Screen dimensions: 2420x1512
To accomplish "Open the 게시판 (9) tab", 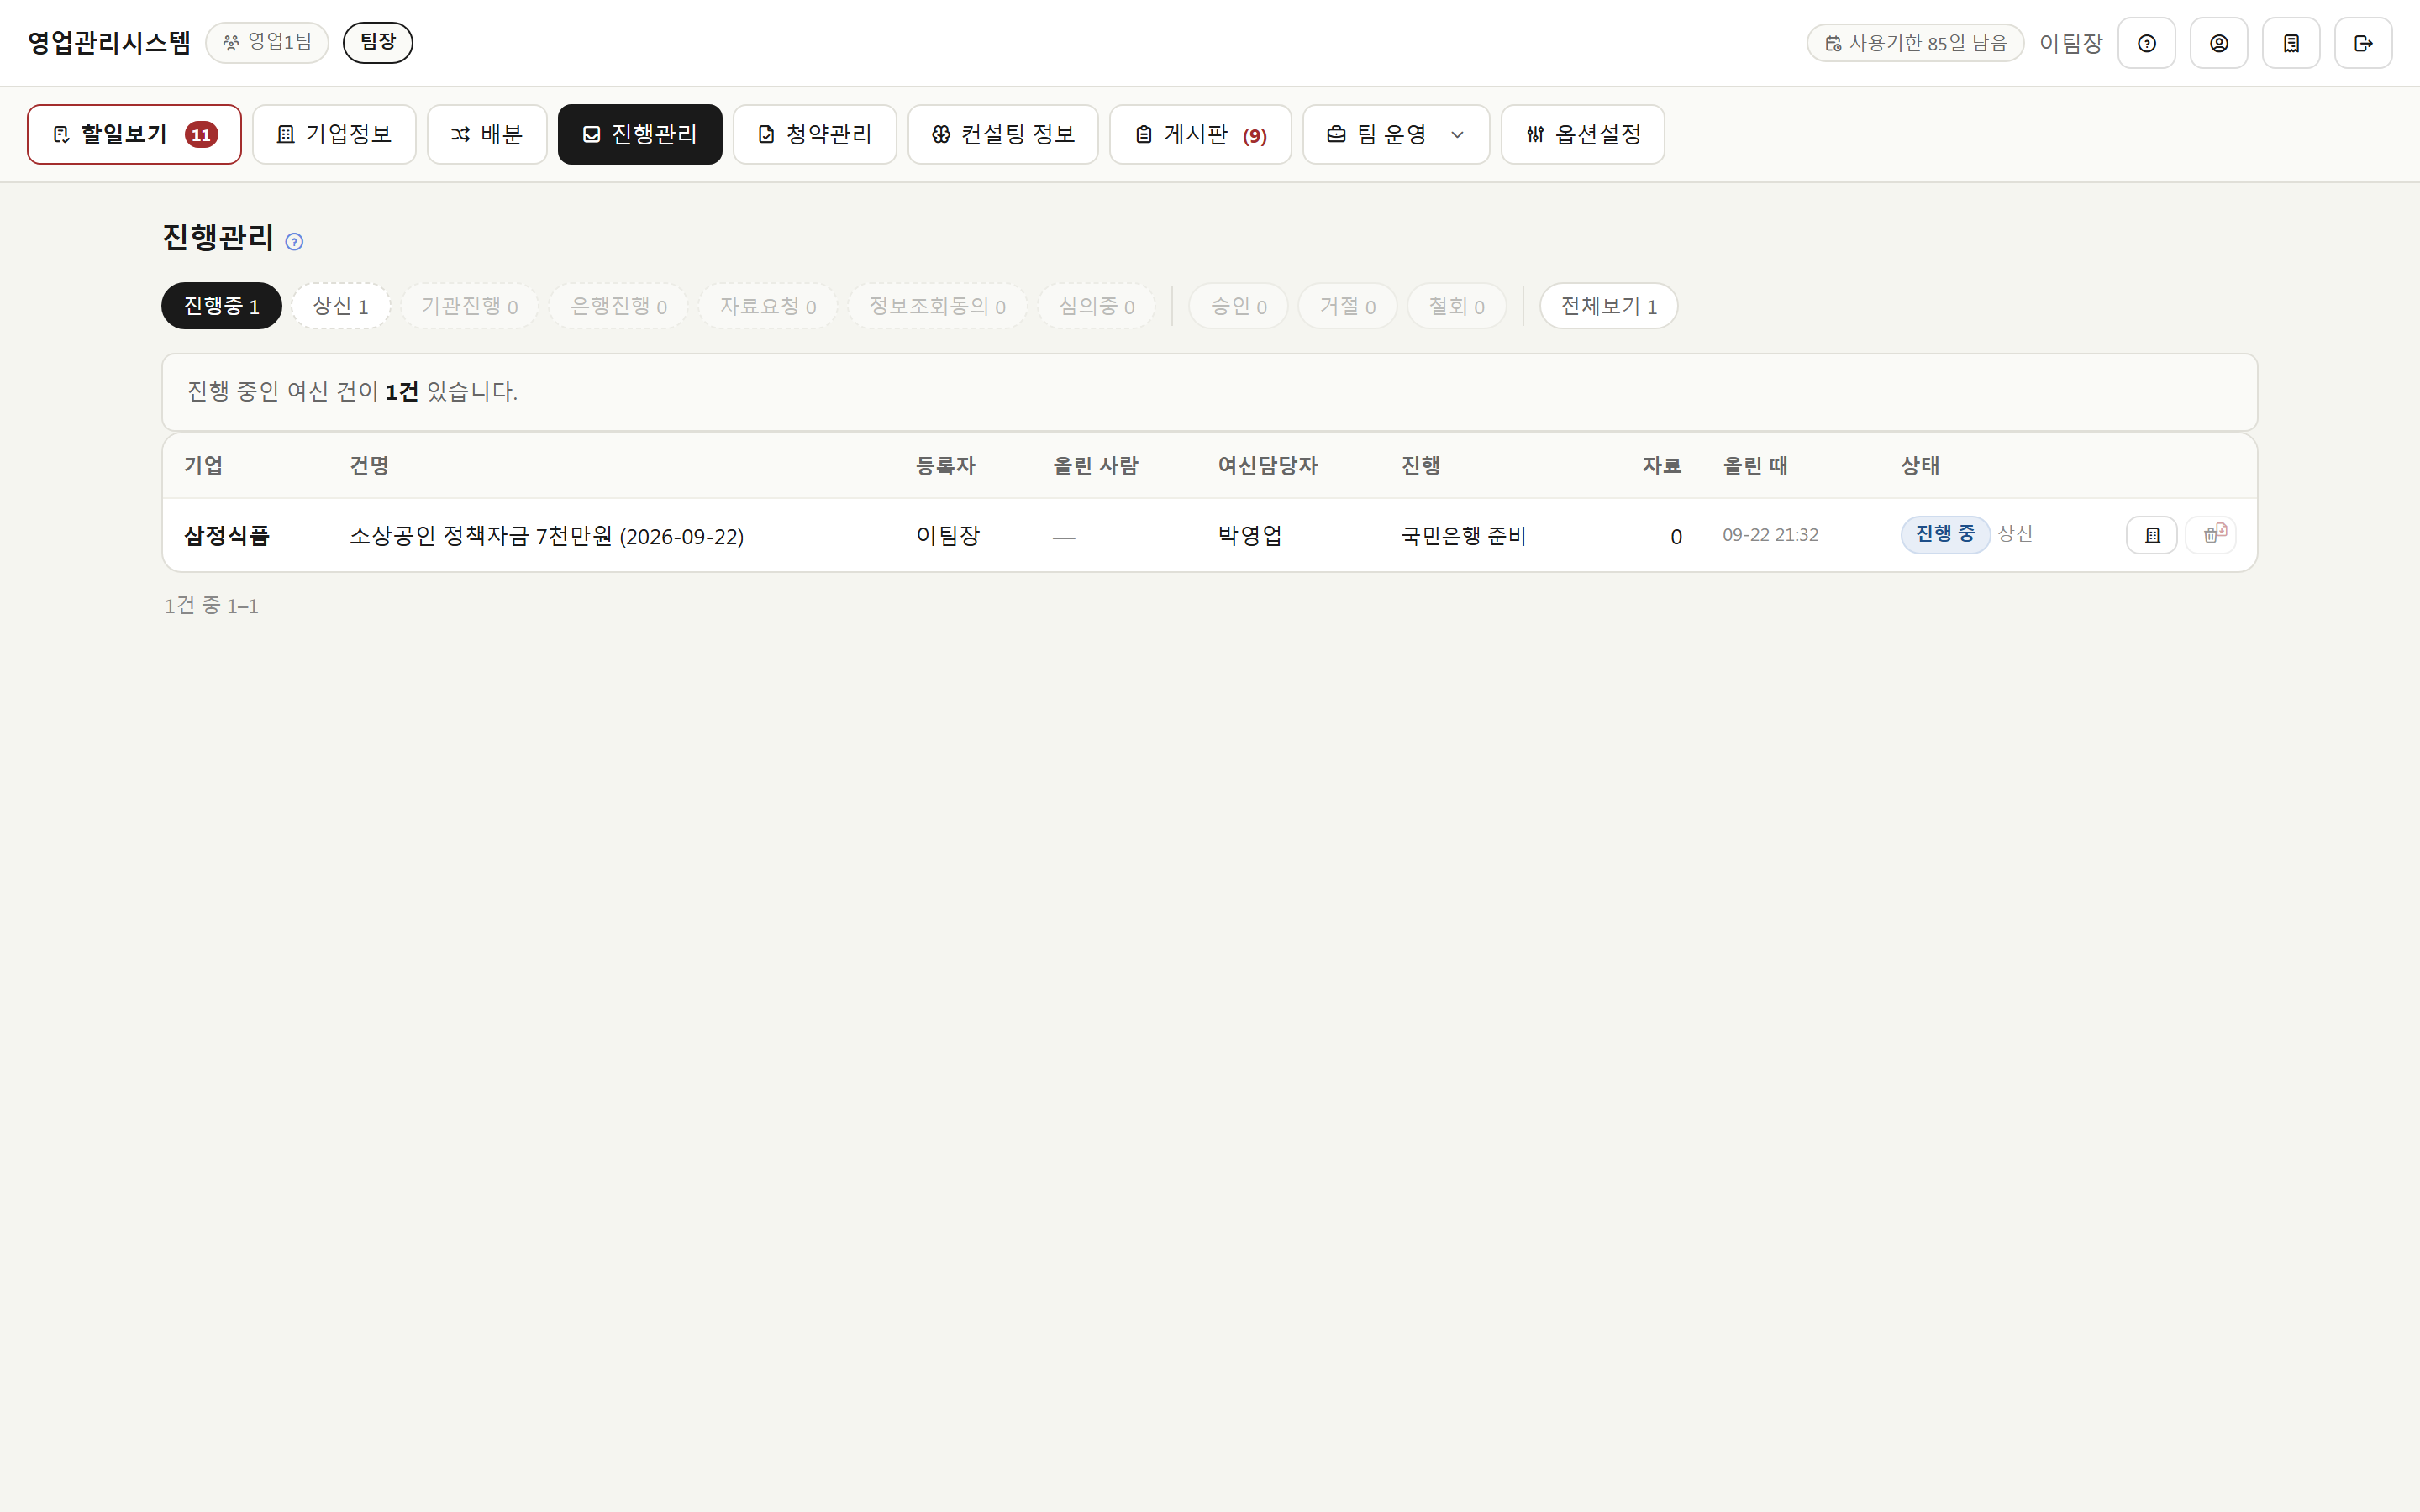I will (1200, 134).
